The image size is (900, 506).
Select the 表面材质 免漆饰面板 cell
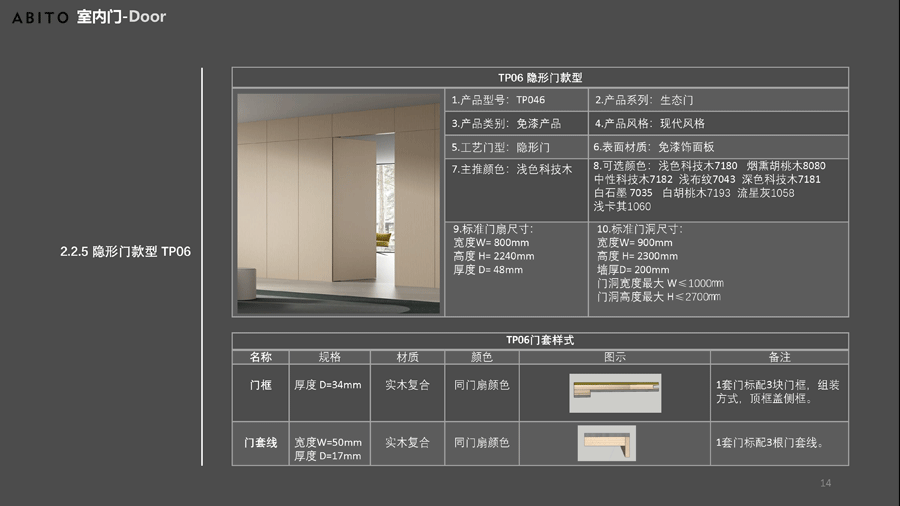point(718,147)
